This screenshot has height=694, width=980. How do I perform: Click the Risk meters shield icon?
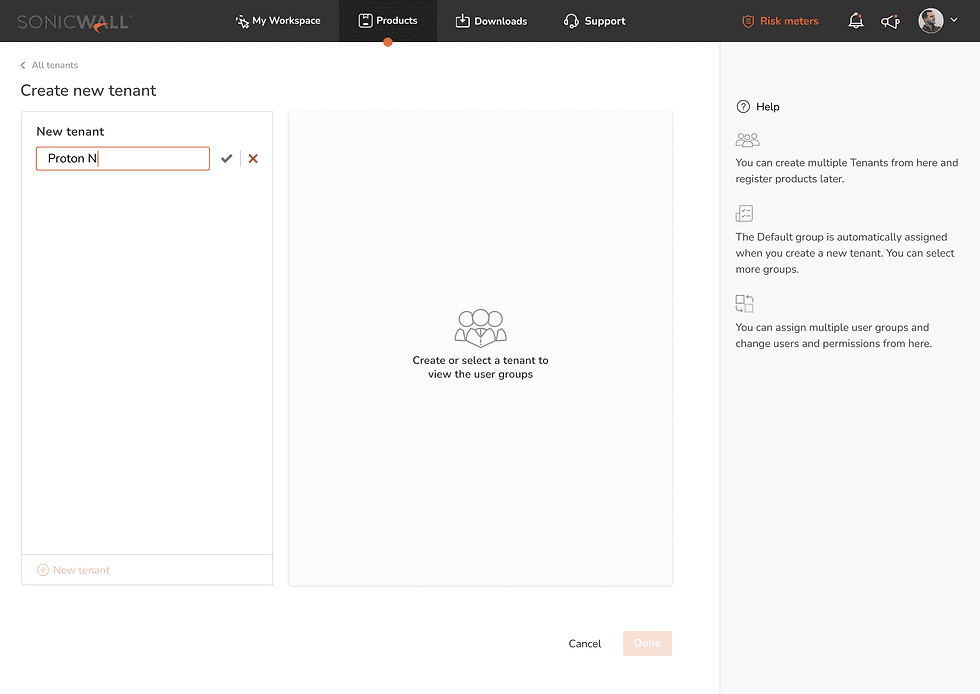[748, 21]
